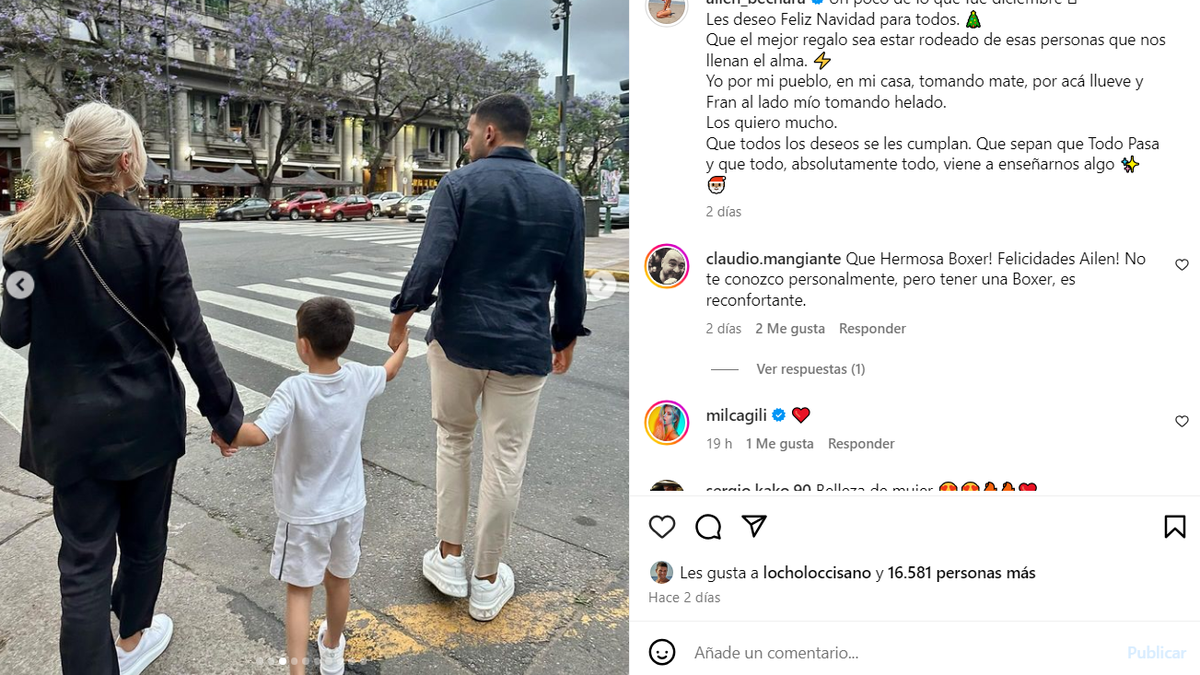Share post using paper plane icon
This screenshot has height=675, width=1200.
click(754, 526)
